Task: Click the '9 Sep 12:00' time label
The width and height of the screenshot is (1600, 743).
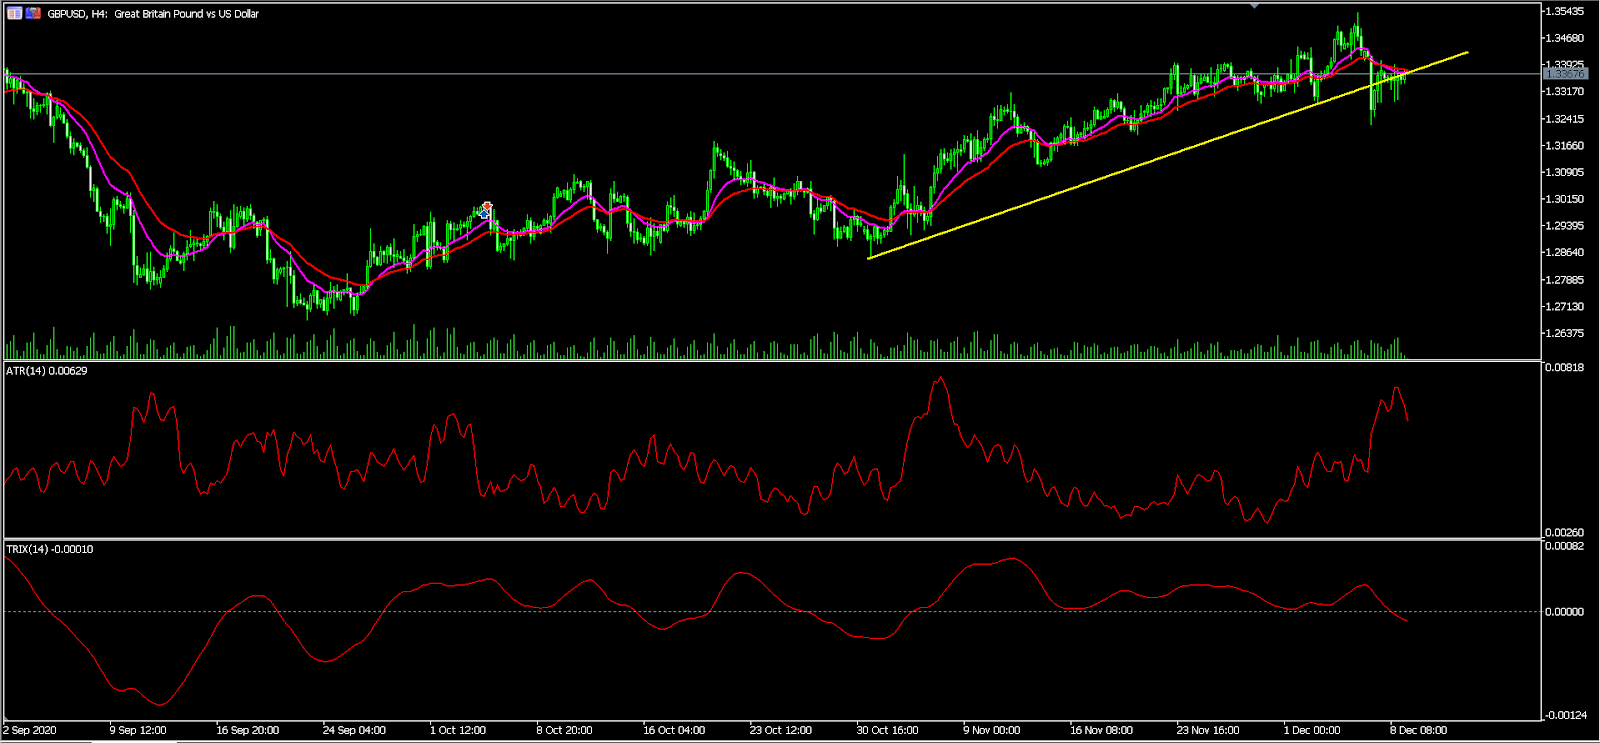Action: click(x=138, y=730)
